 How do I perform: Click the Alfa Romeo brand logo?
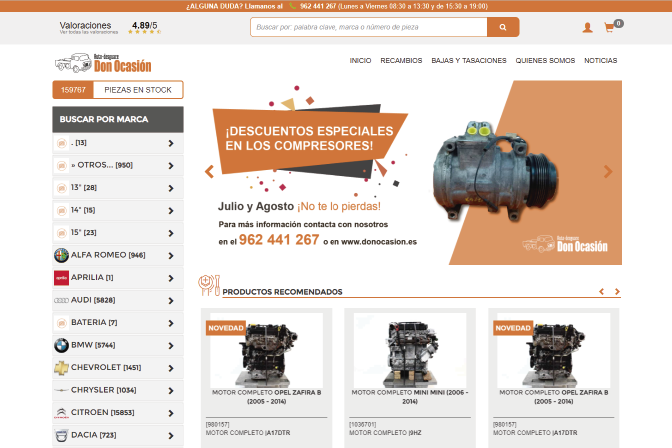[61, 256]
